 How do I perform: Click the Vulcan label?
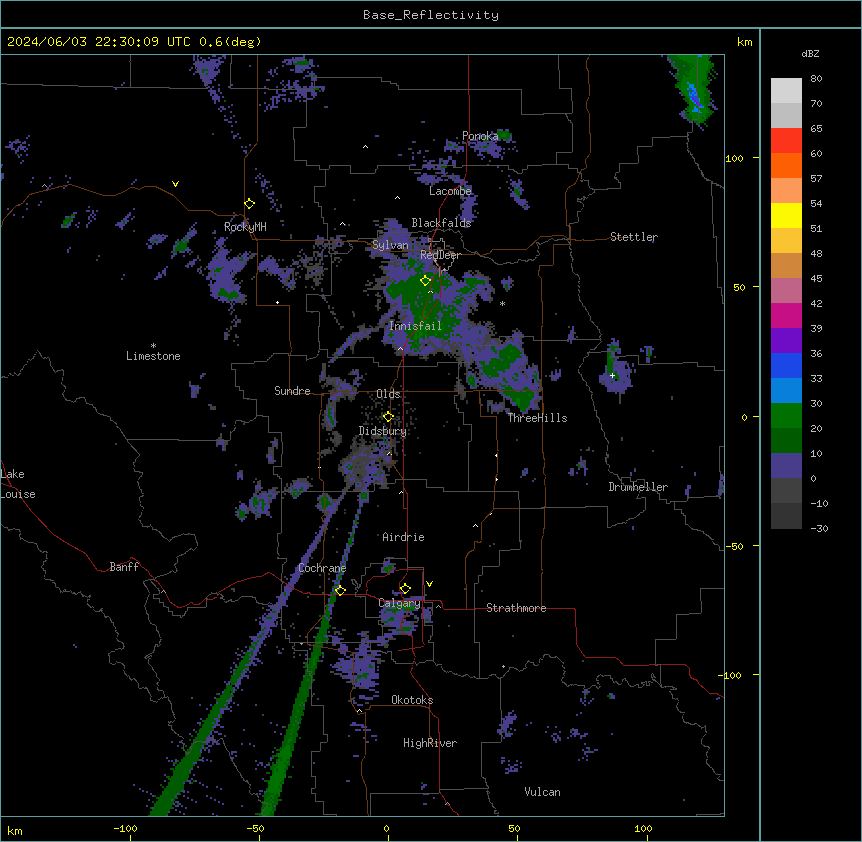(542, 792)
